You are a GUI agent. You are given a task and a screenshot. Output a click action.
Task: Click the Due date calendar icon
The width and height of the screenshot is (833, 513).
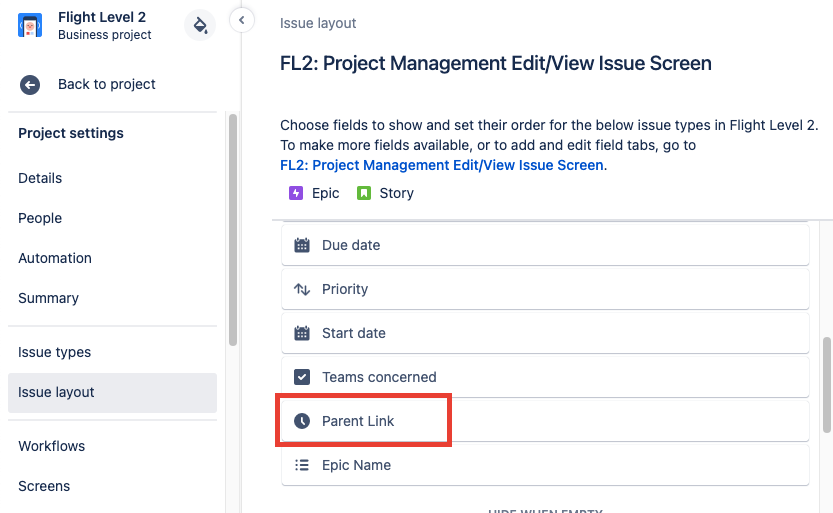[302, 245]
